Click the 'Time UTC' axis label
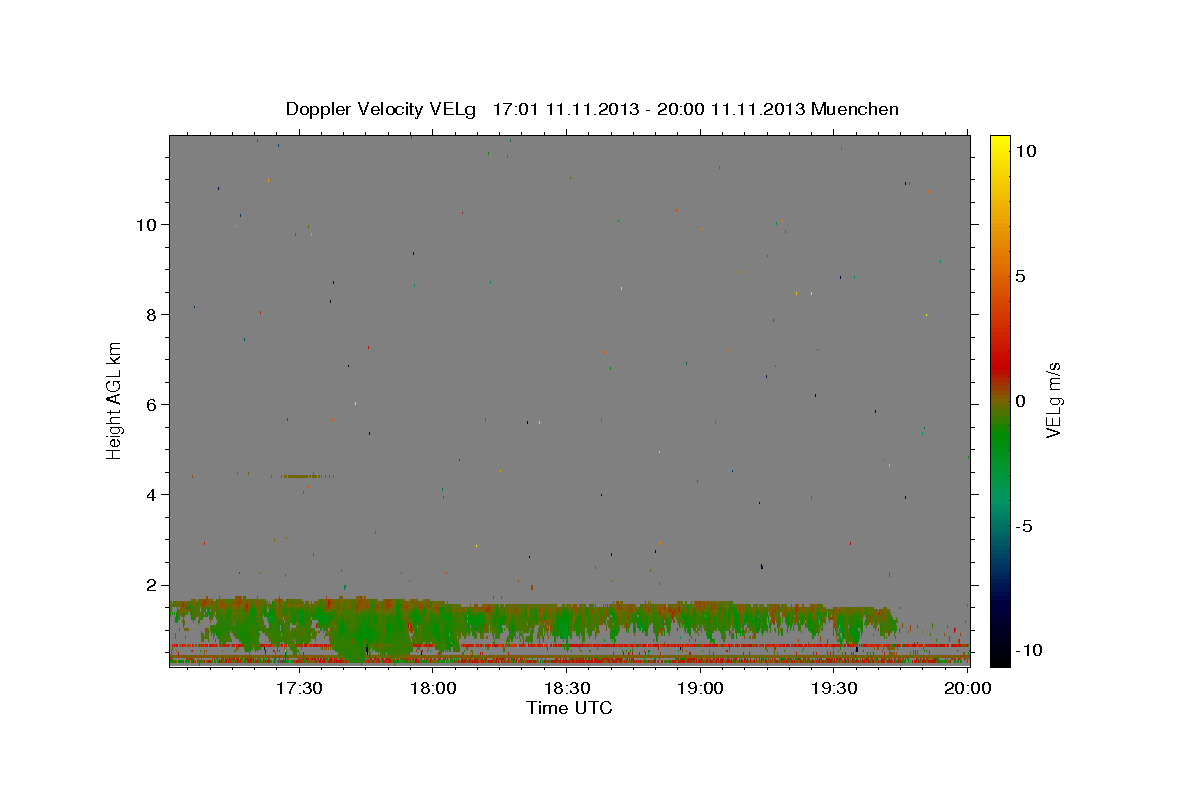 pos(569,708)
